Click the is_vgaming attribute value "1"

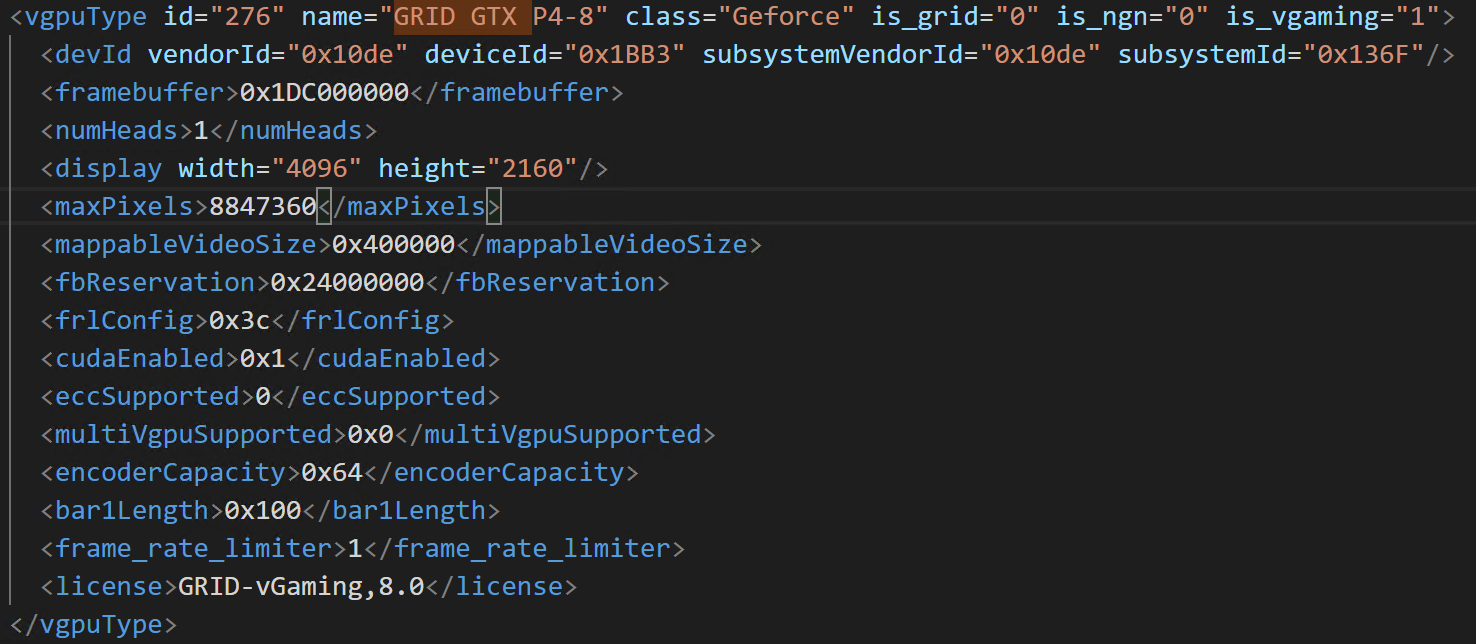click(1415, 16)
